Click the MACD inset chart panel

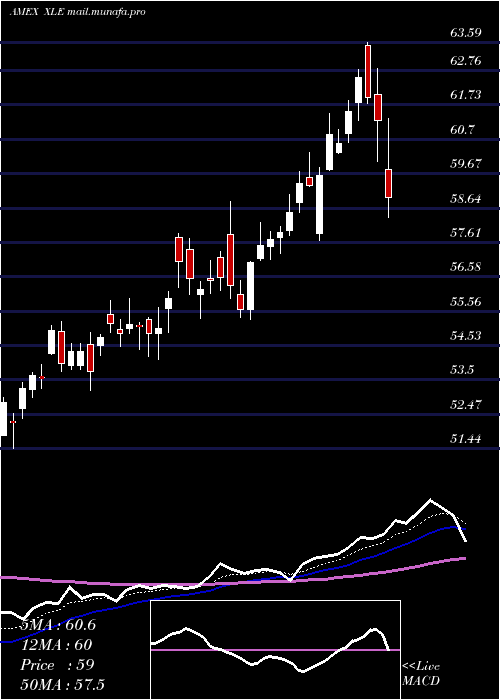tap(275, 650)
